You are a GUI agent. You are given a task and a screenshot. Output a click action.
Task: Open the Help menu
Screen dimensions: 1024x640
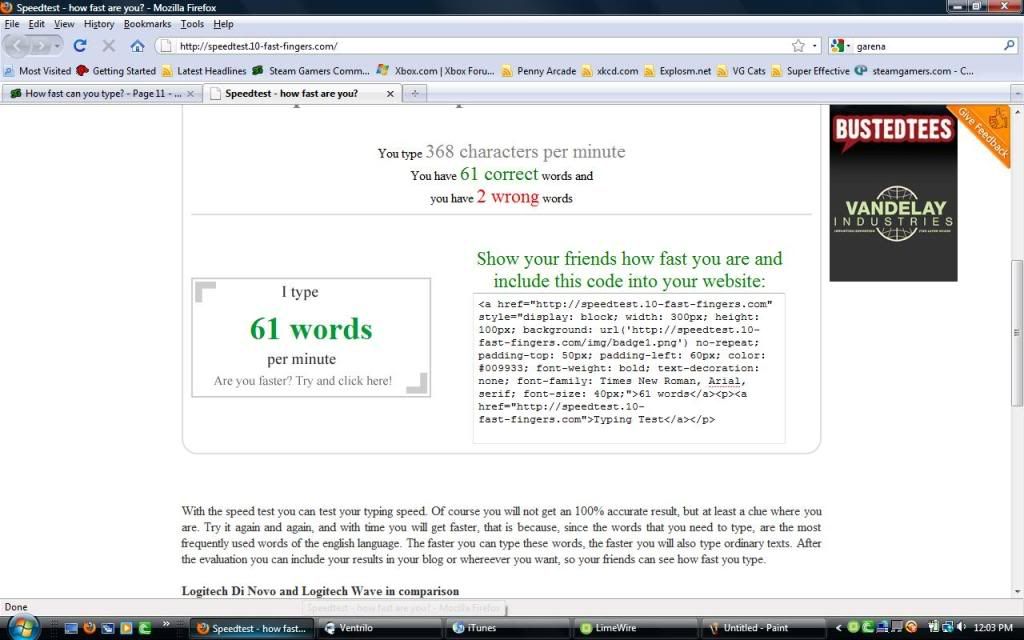[x=223, y=24]
